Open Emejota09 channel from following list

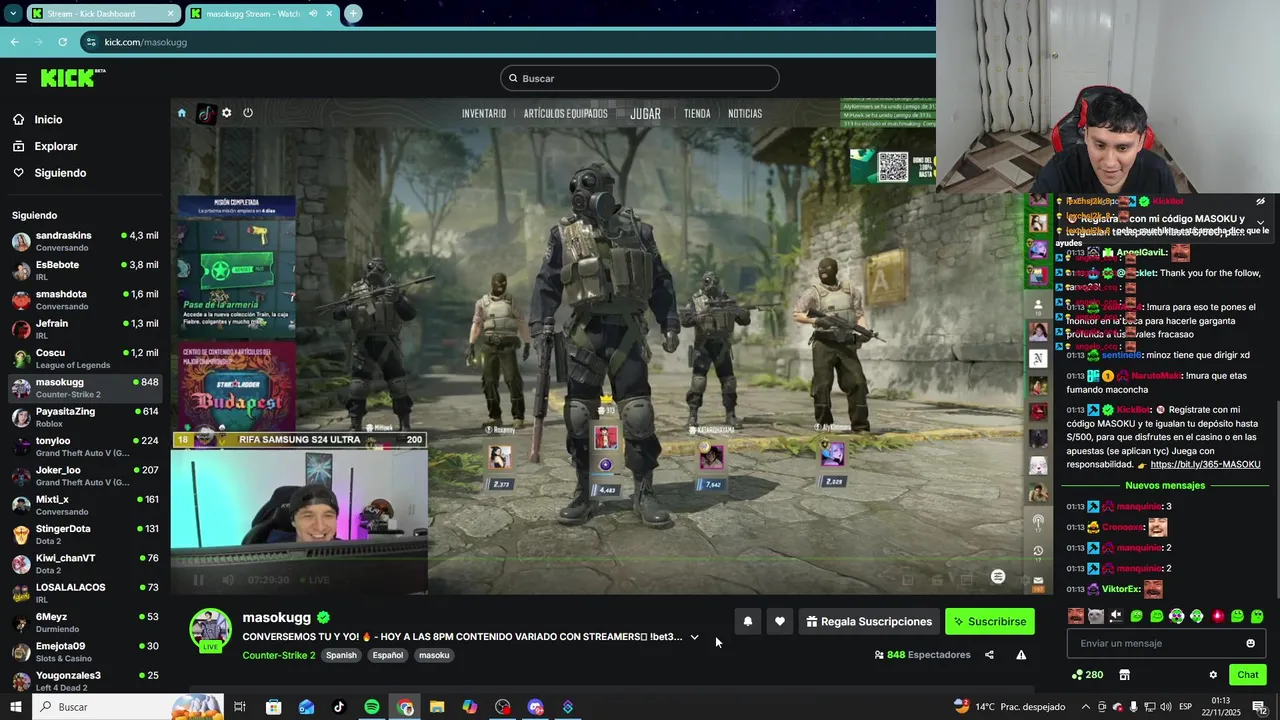coord(85,652)
